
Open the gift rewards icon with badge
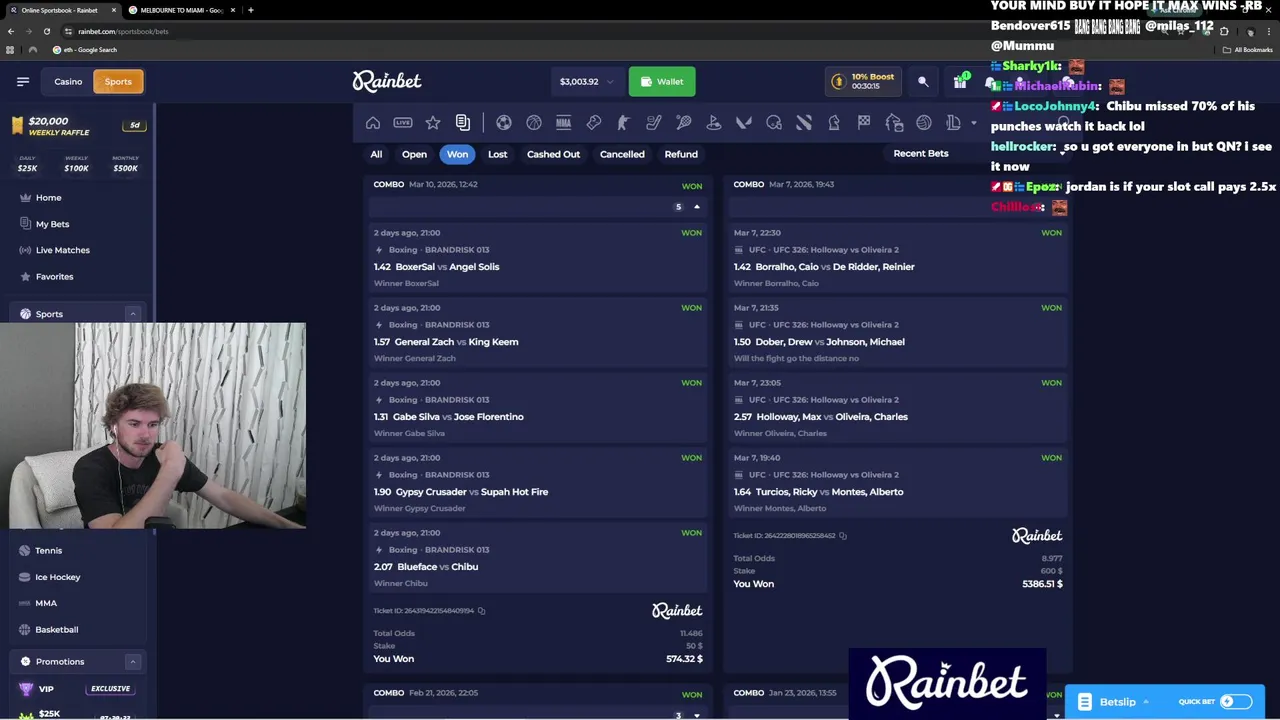click(x=960, y=82)
